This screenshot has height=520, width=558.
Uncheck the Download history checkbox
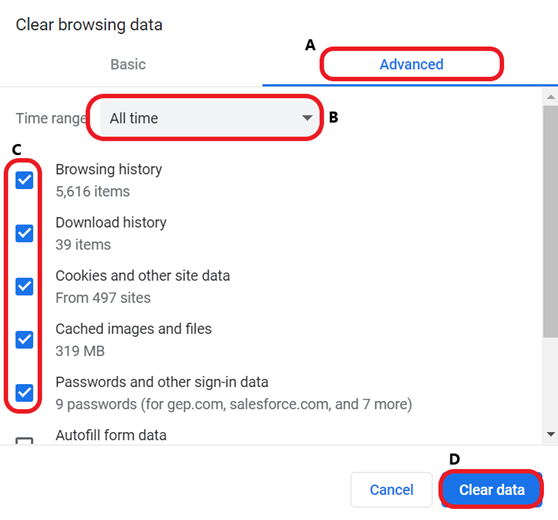point(24,233)
